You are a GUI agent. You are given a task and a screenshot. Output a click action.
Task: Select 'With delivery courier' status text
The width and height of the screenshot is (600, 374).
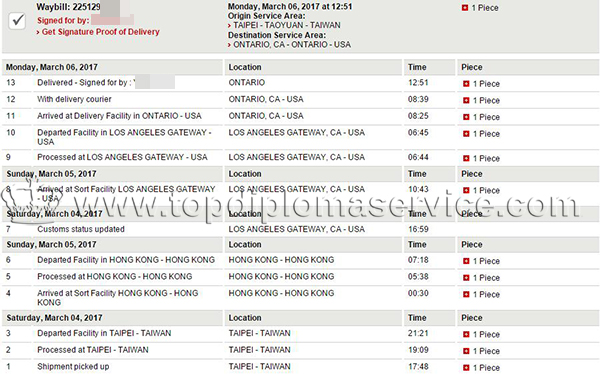[74, 100]
